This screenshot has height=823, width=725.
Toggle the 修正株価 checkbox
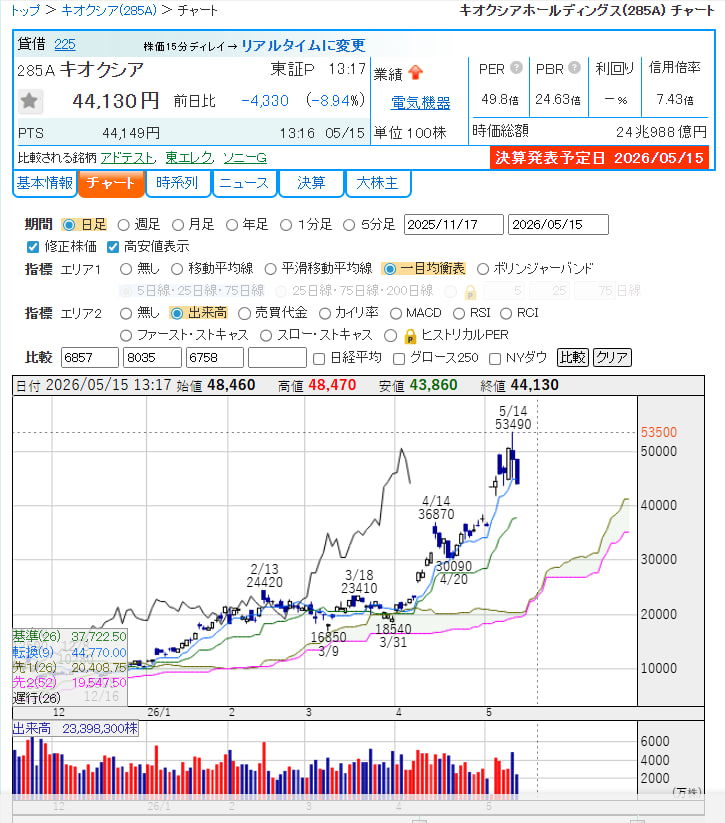coord(33,247)
